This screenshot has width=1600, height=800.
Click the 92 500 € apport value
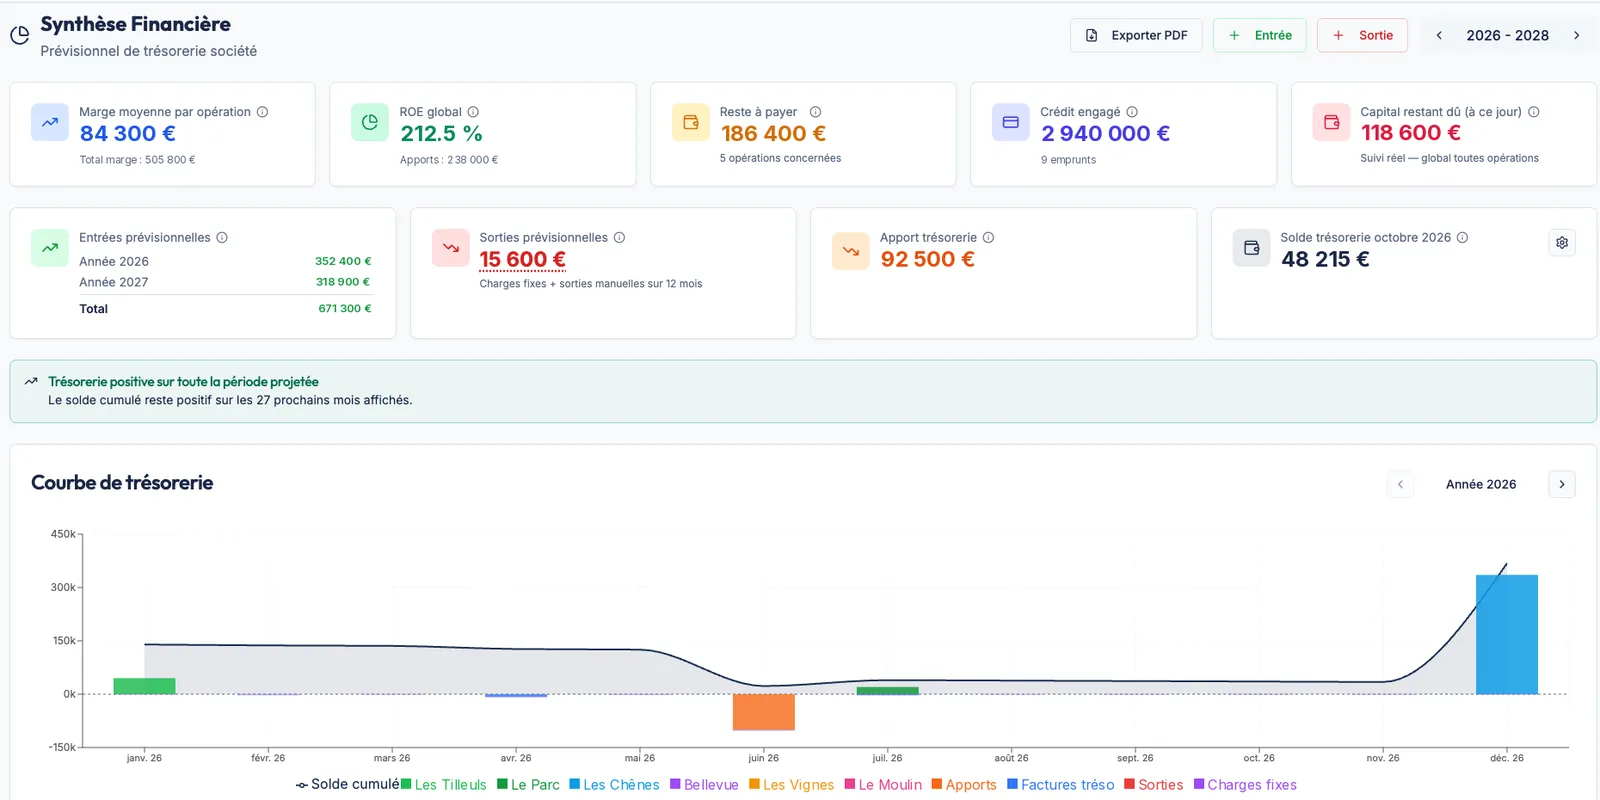pos(927,260)
